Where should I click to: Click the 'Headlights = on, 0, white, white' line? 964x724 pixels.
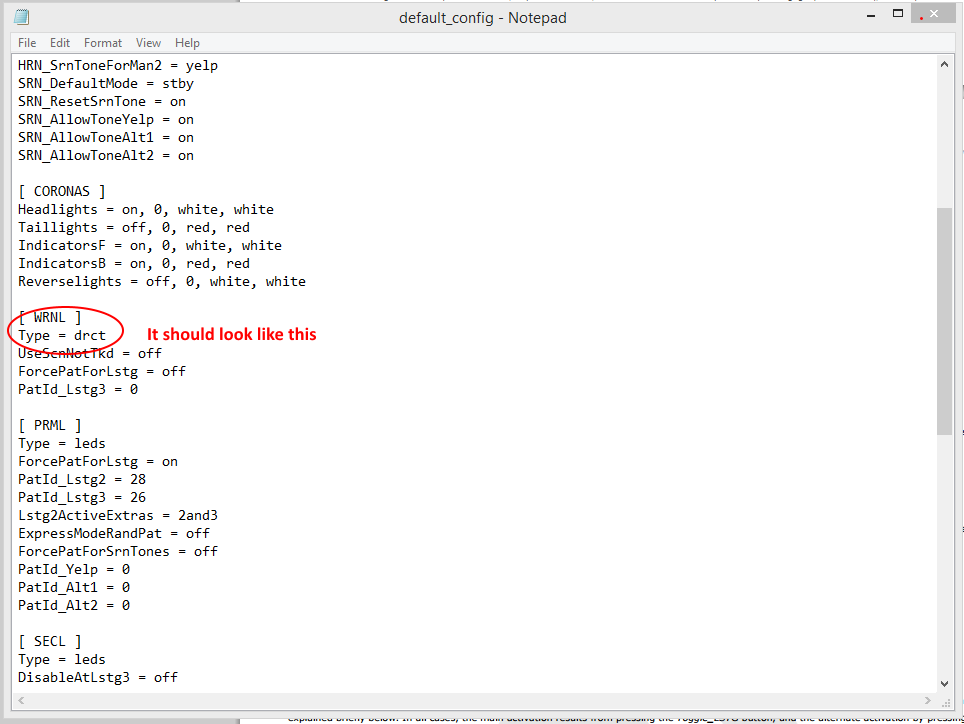coord(146,210)
